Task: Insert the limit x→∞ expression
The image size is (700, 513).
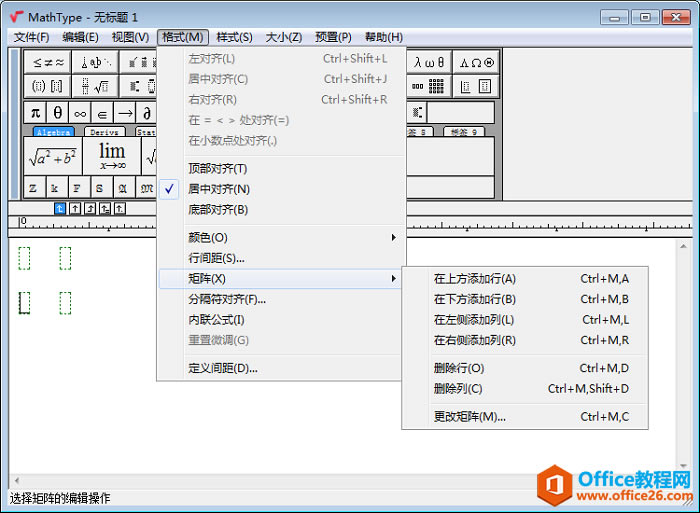Action: click(x=111, y=155)
